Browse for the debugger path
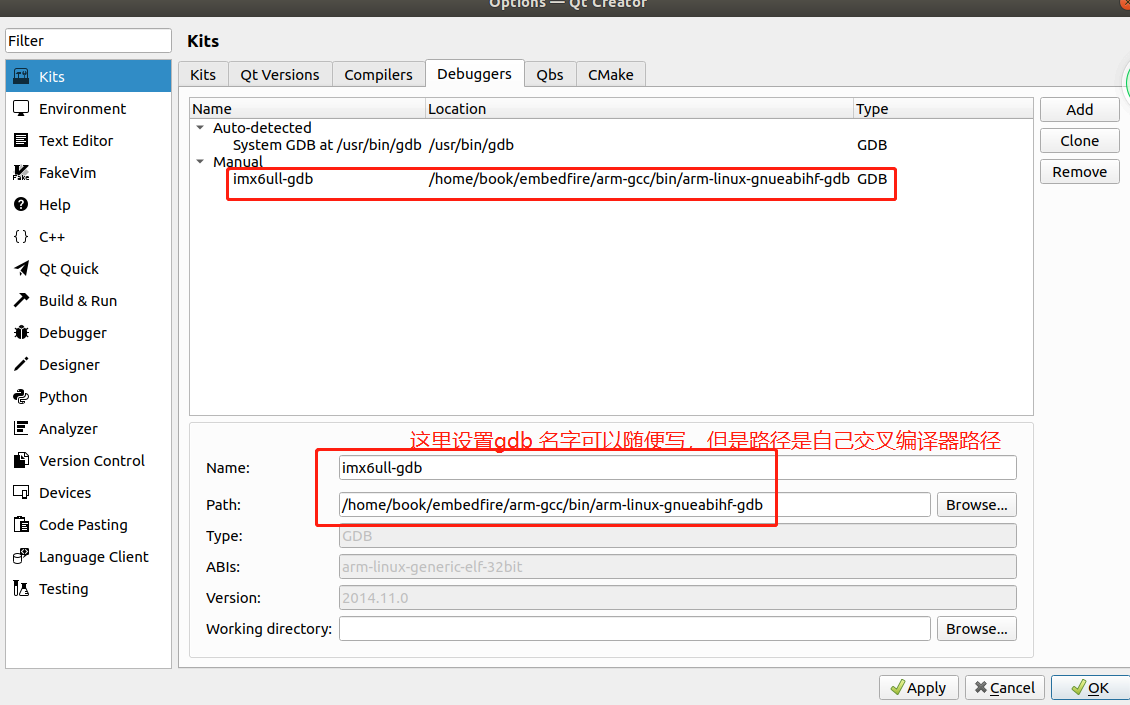Screen dimensions: 1130x705 [976, 505]
